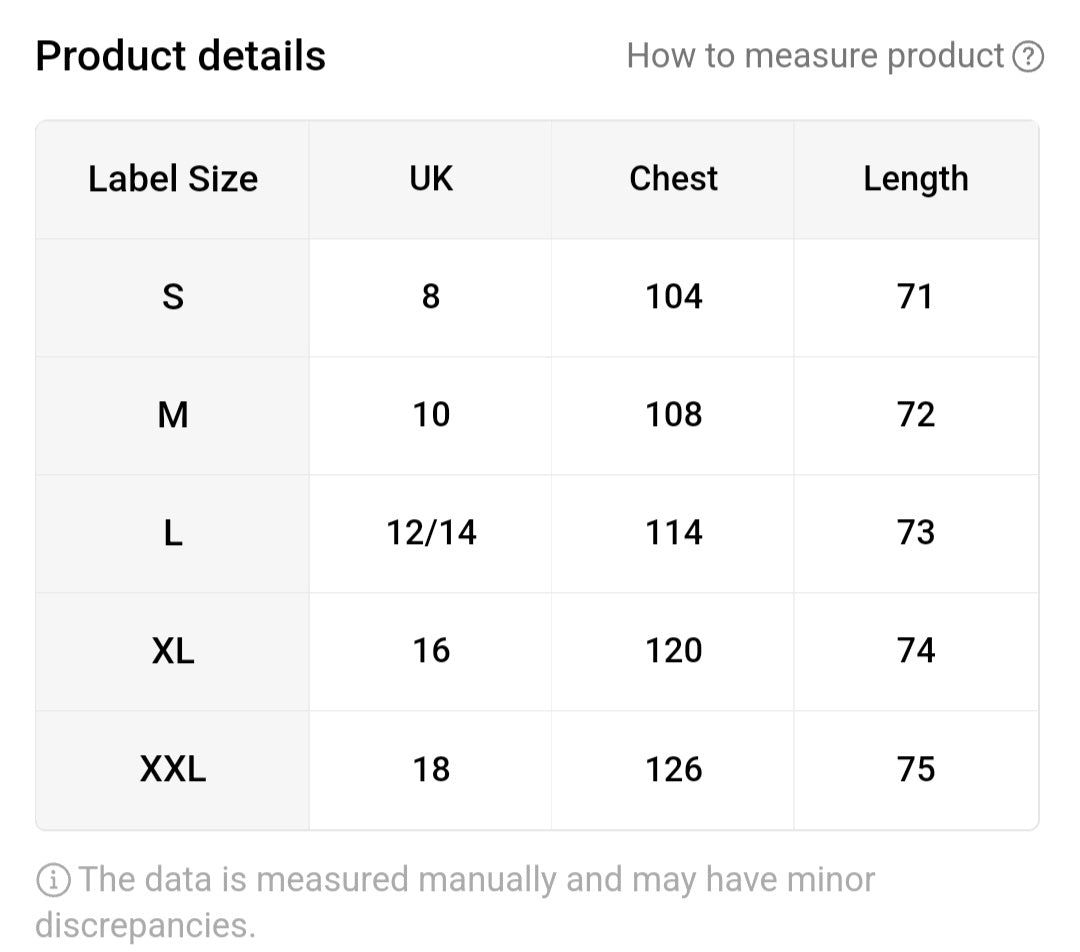The width and height of the screenshot is (1080, 952).
Task: Select the L size row label
Action: point(173,533)
